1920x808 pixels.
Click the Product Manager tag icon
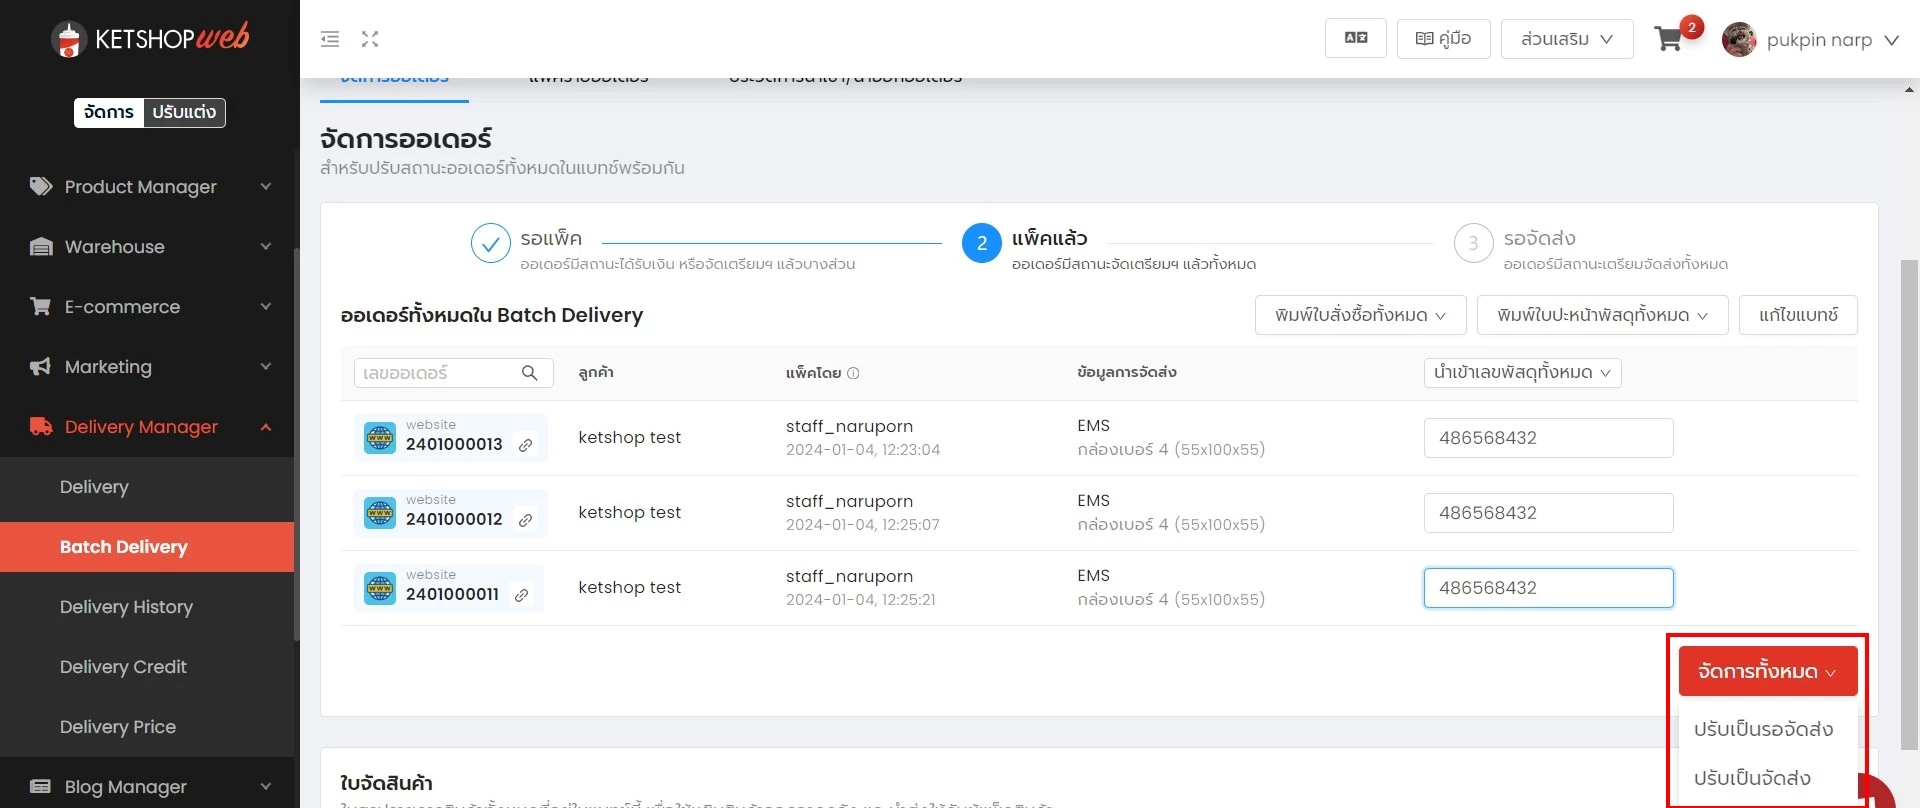click(x=41, y=187)
